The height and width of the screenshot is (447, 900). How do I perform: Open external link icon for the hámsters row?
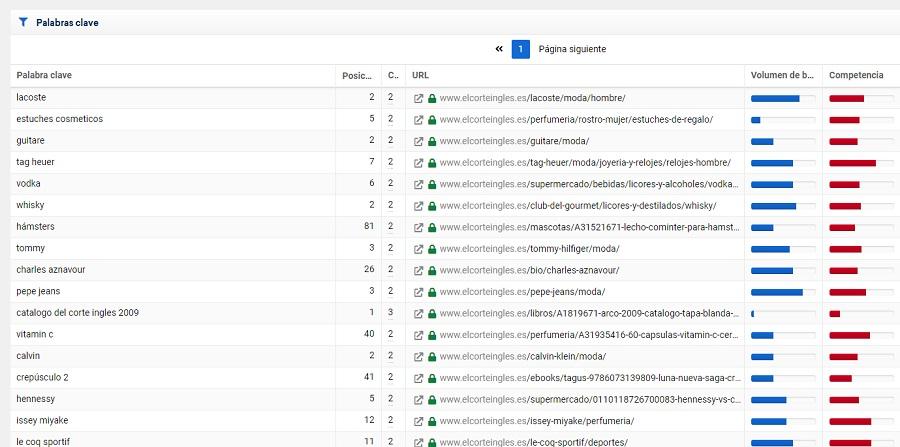tap(419, 227)
